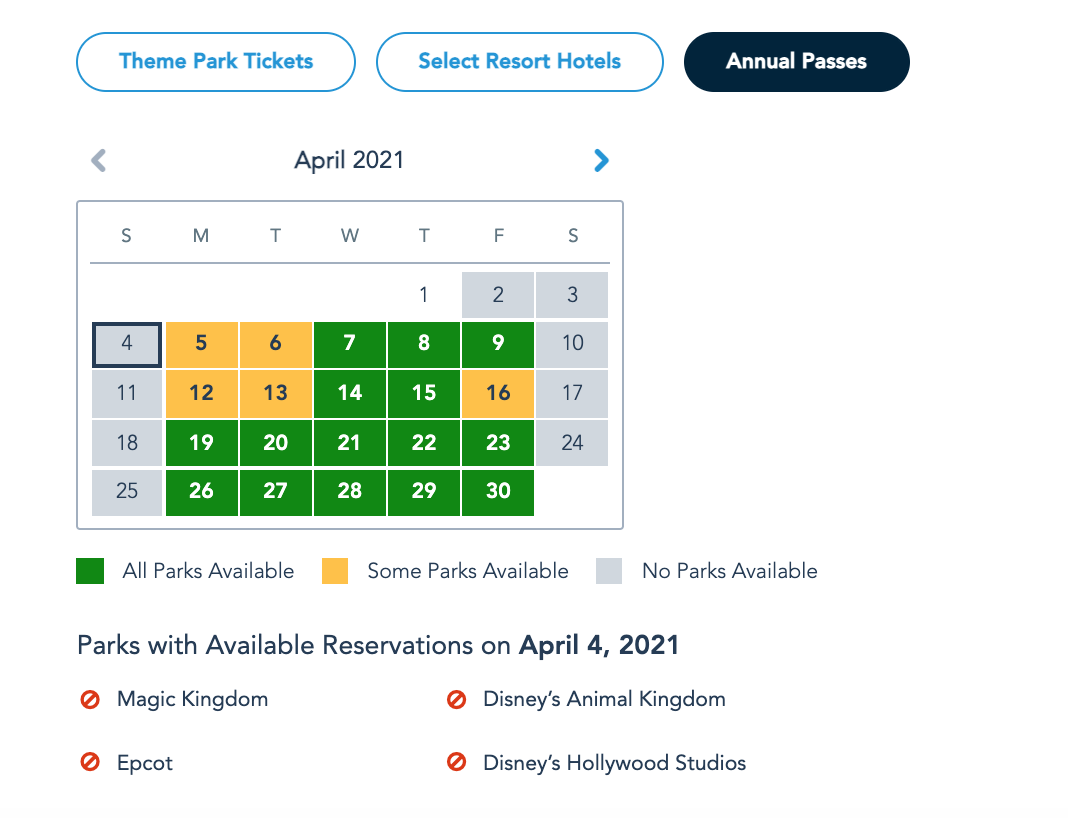Go to the previous month arrow
This screenshot has height=818, width=1068.
click(x=98, y=160)
